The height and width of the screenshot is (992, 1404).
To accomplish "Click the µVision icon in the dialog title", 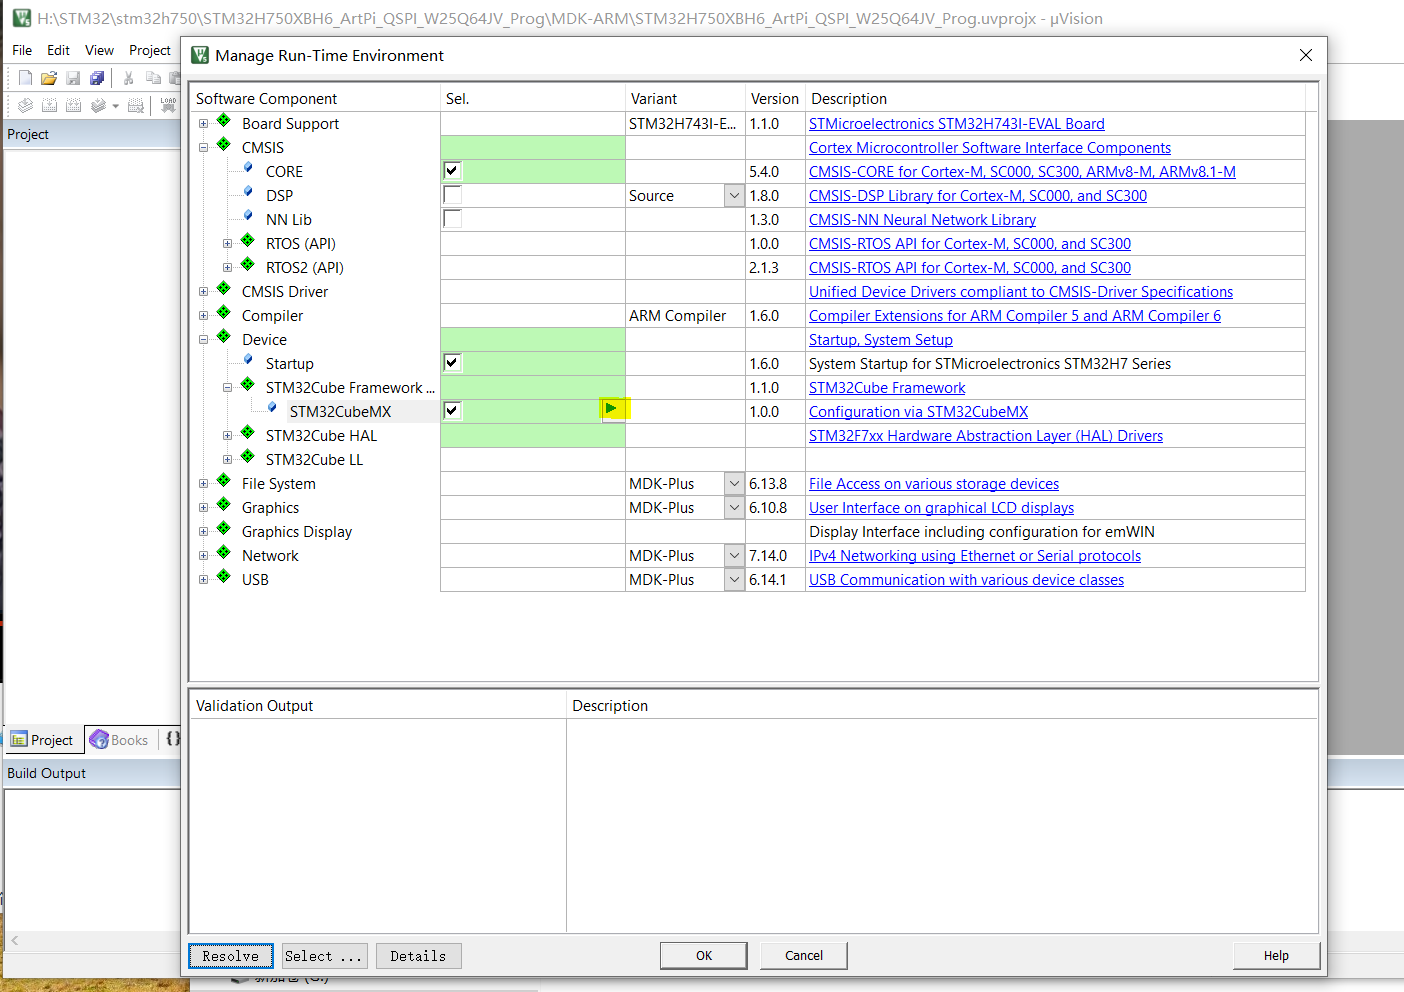I will tap(200, 55).
